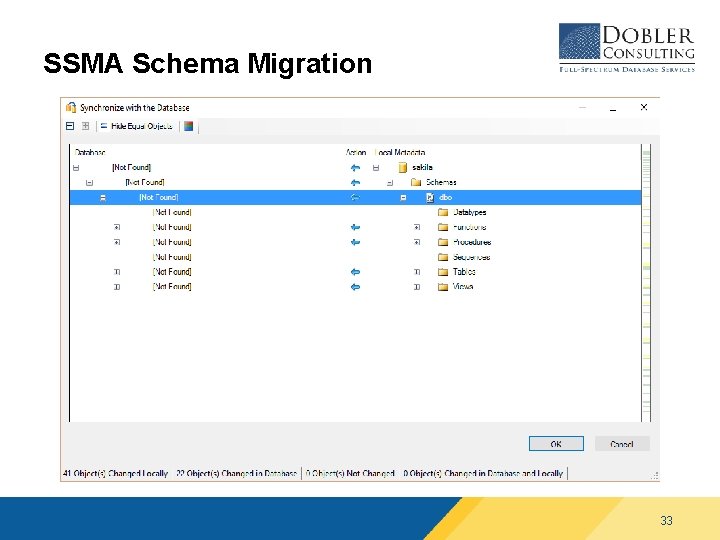720x540 pixels.
Task: Click the Schemas folder icon
Action: [416, 182]
